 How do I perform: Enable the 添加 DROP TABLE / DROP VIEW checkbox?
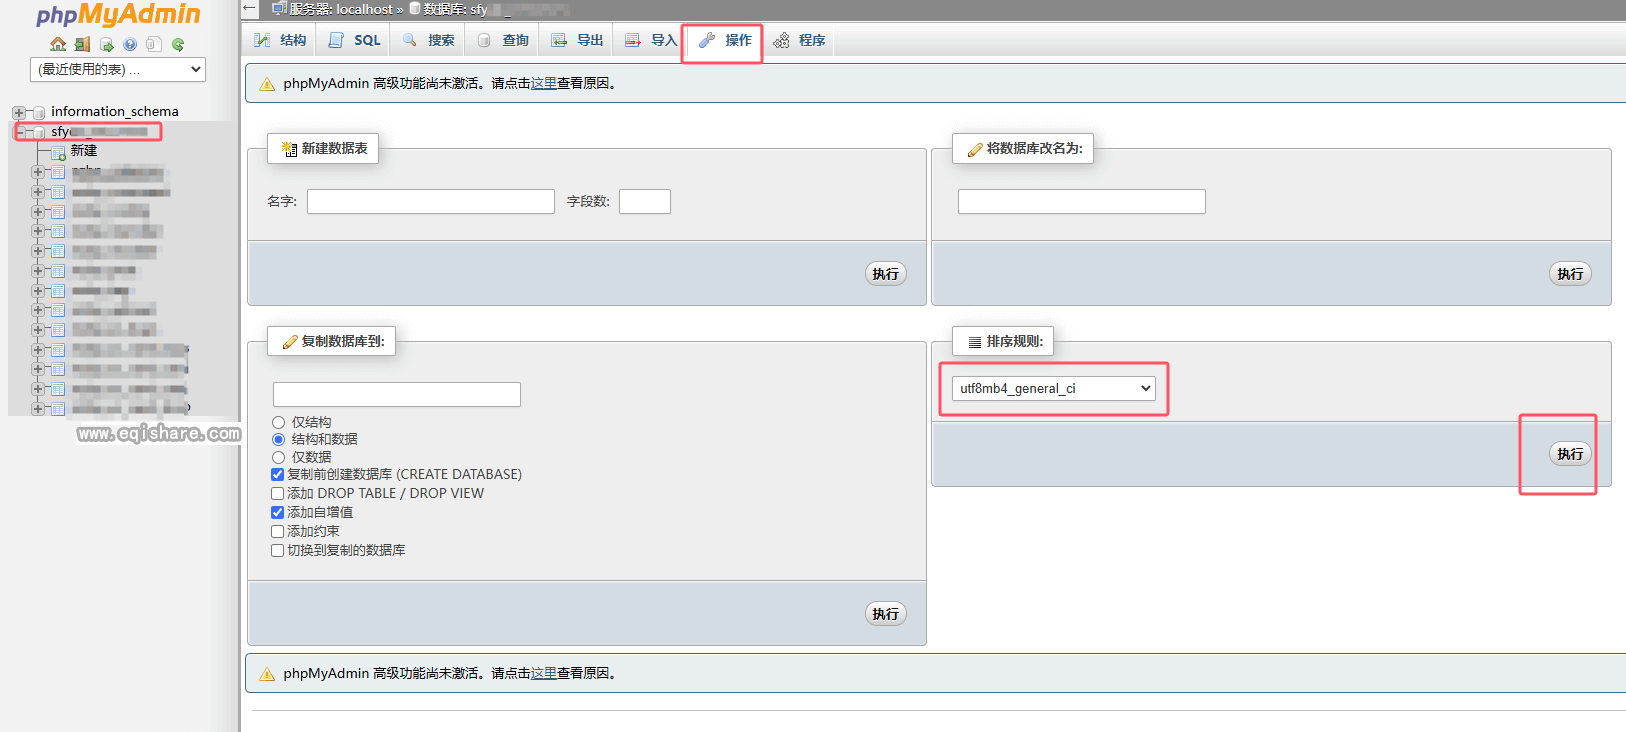[x=278, y=493]
